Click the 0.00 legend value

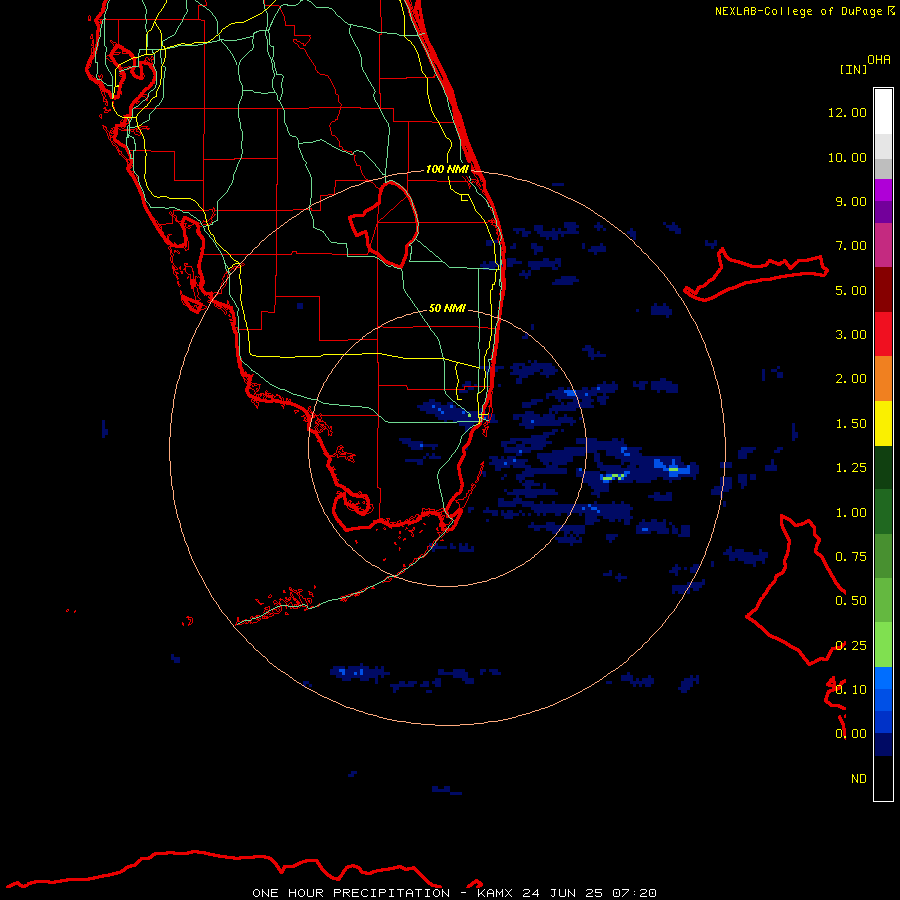851,734
